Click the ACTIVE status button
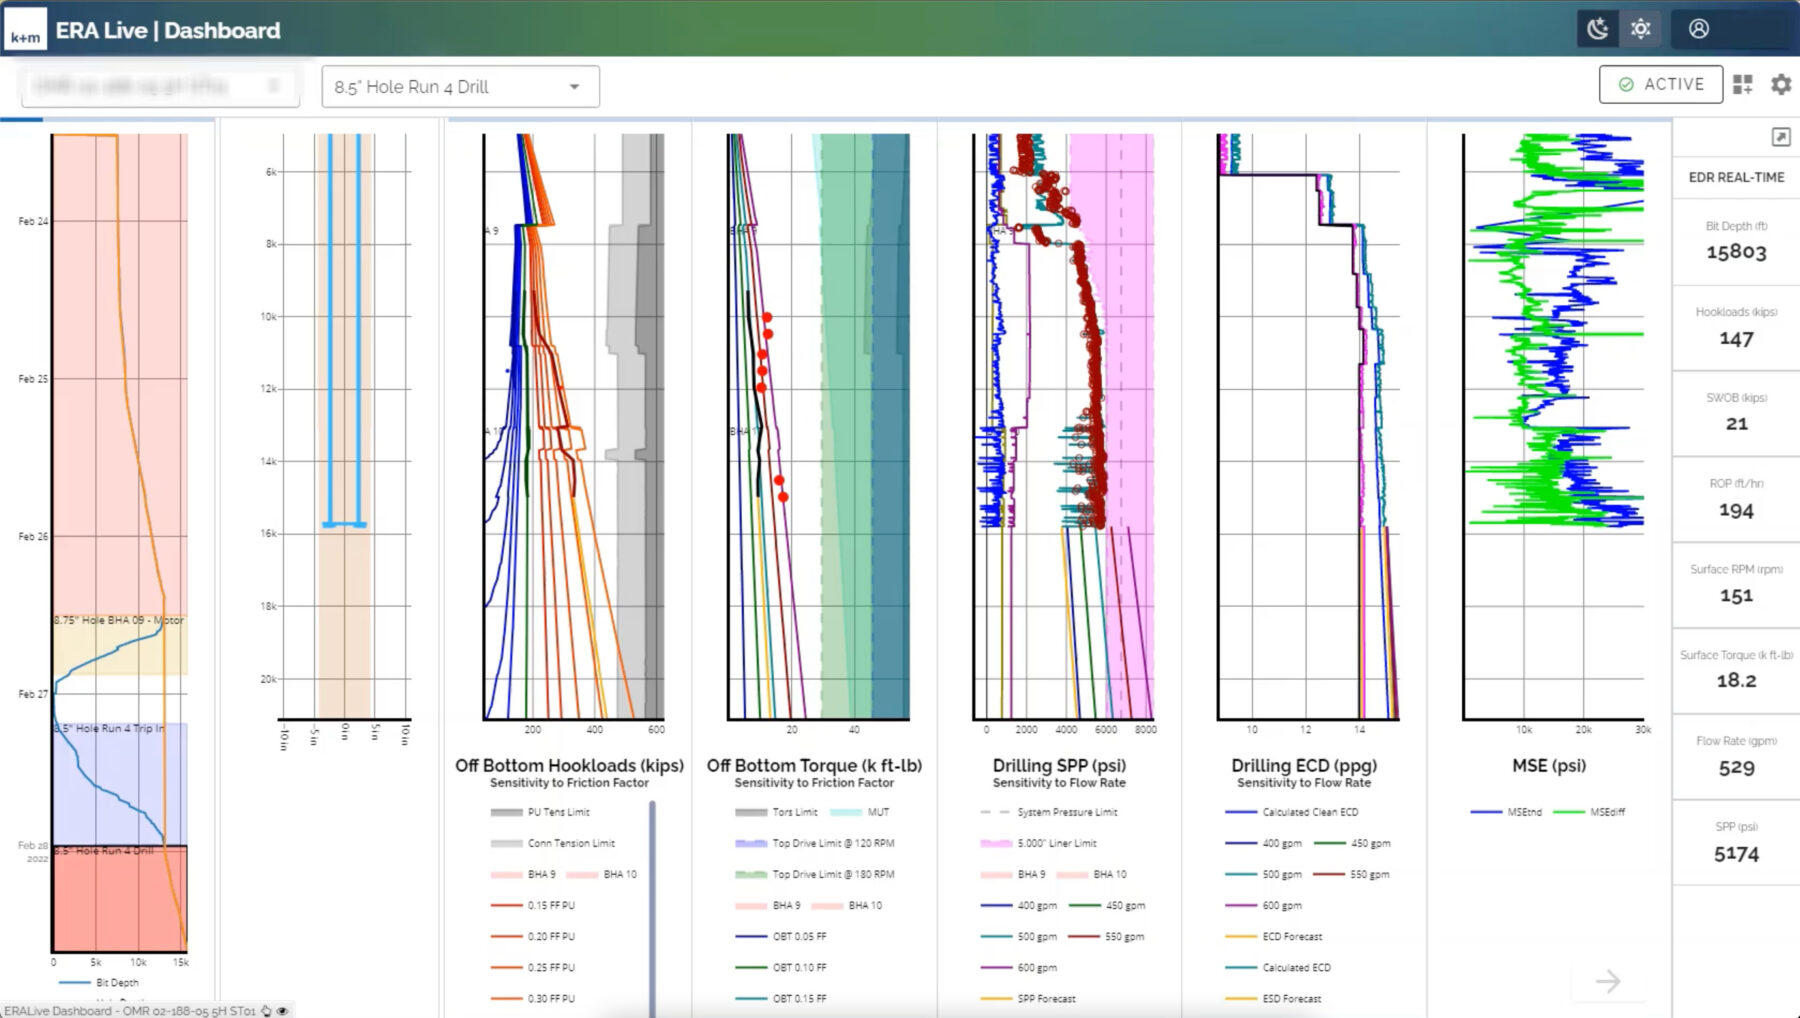This screenshot has width=1800, height=1018. (1660, 85)
